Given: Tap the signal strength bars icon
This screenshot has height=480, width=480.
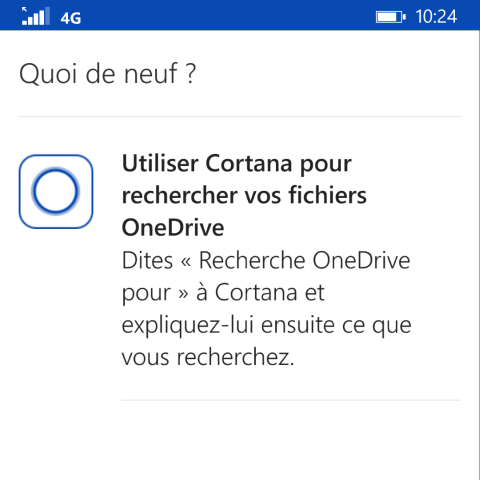Looking at the screenshot, I should tap(36, 17).
